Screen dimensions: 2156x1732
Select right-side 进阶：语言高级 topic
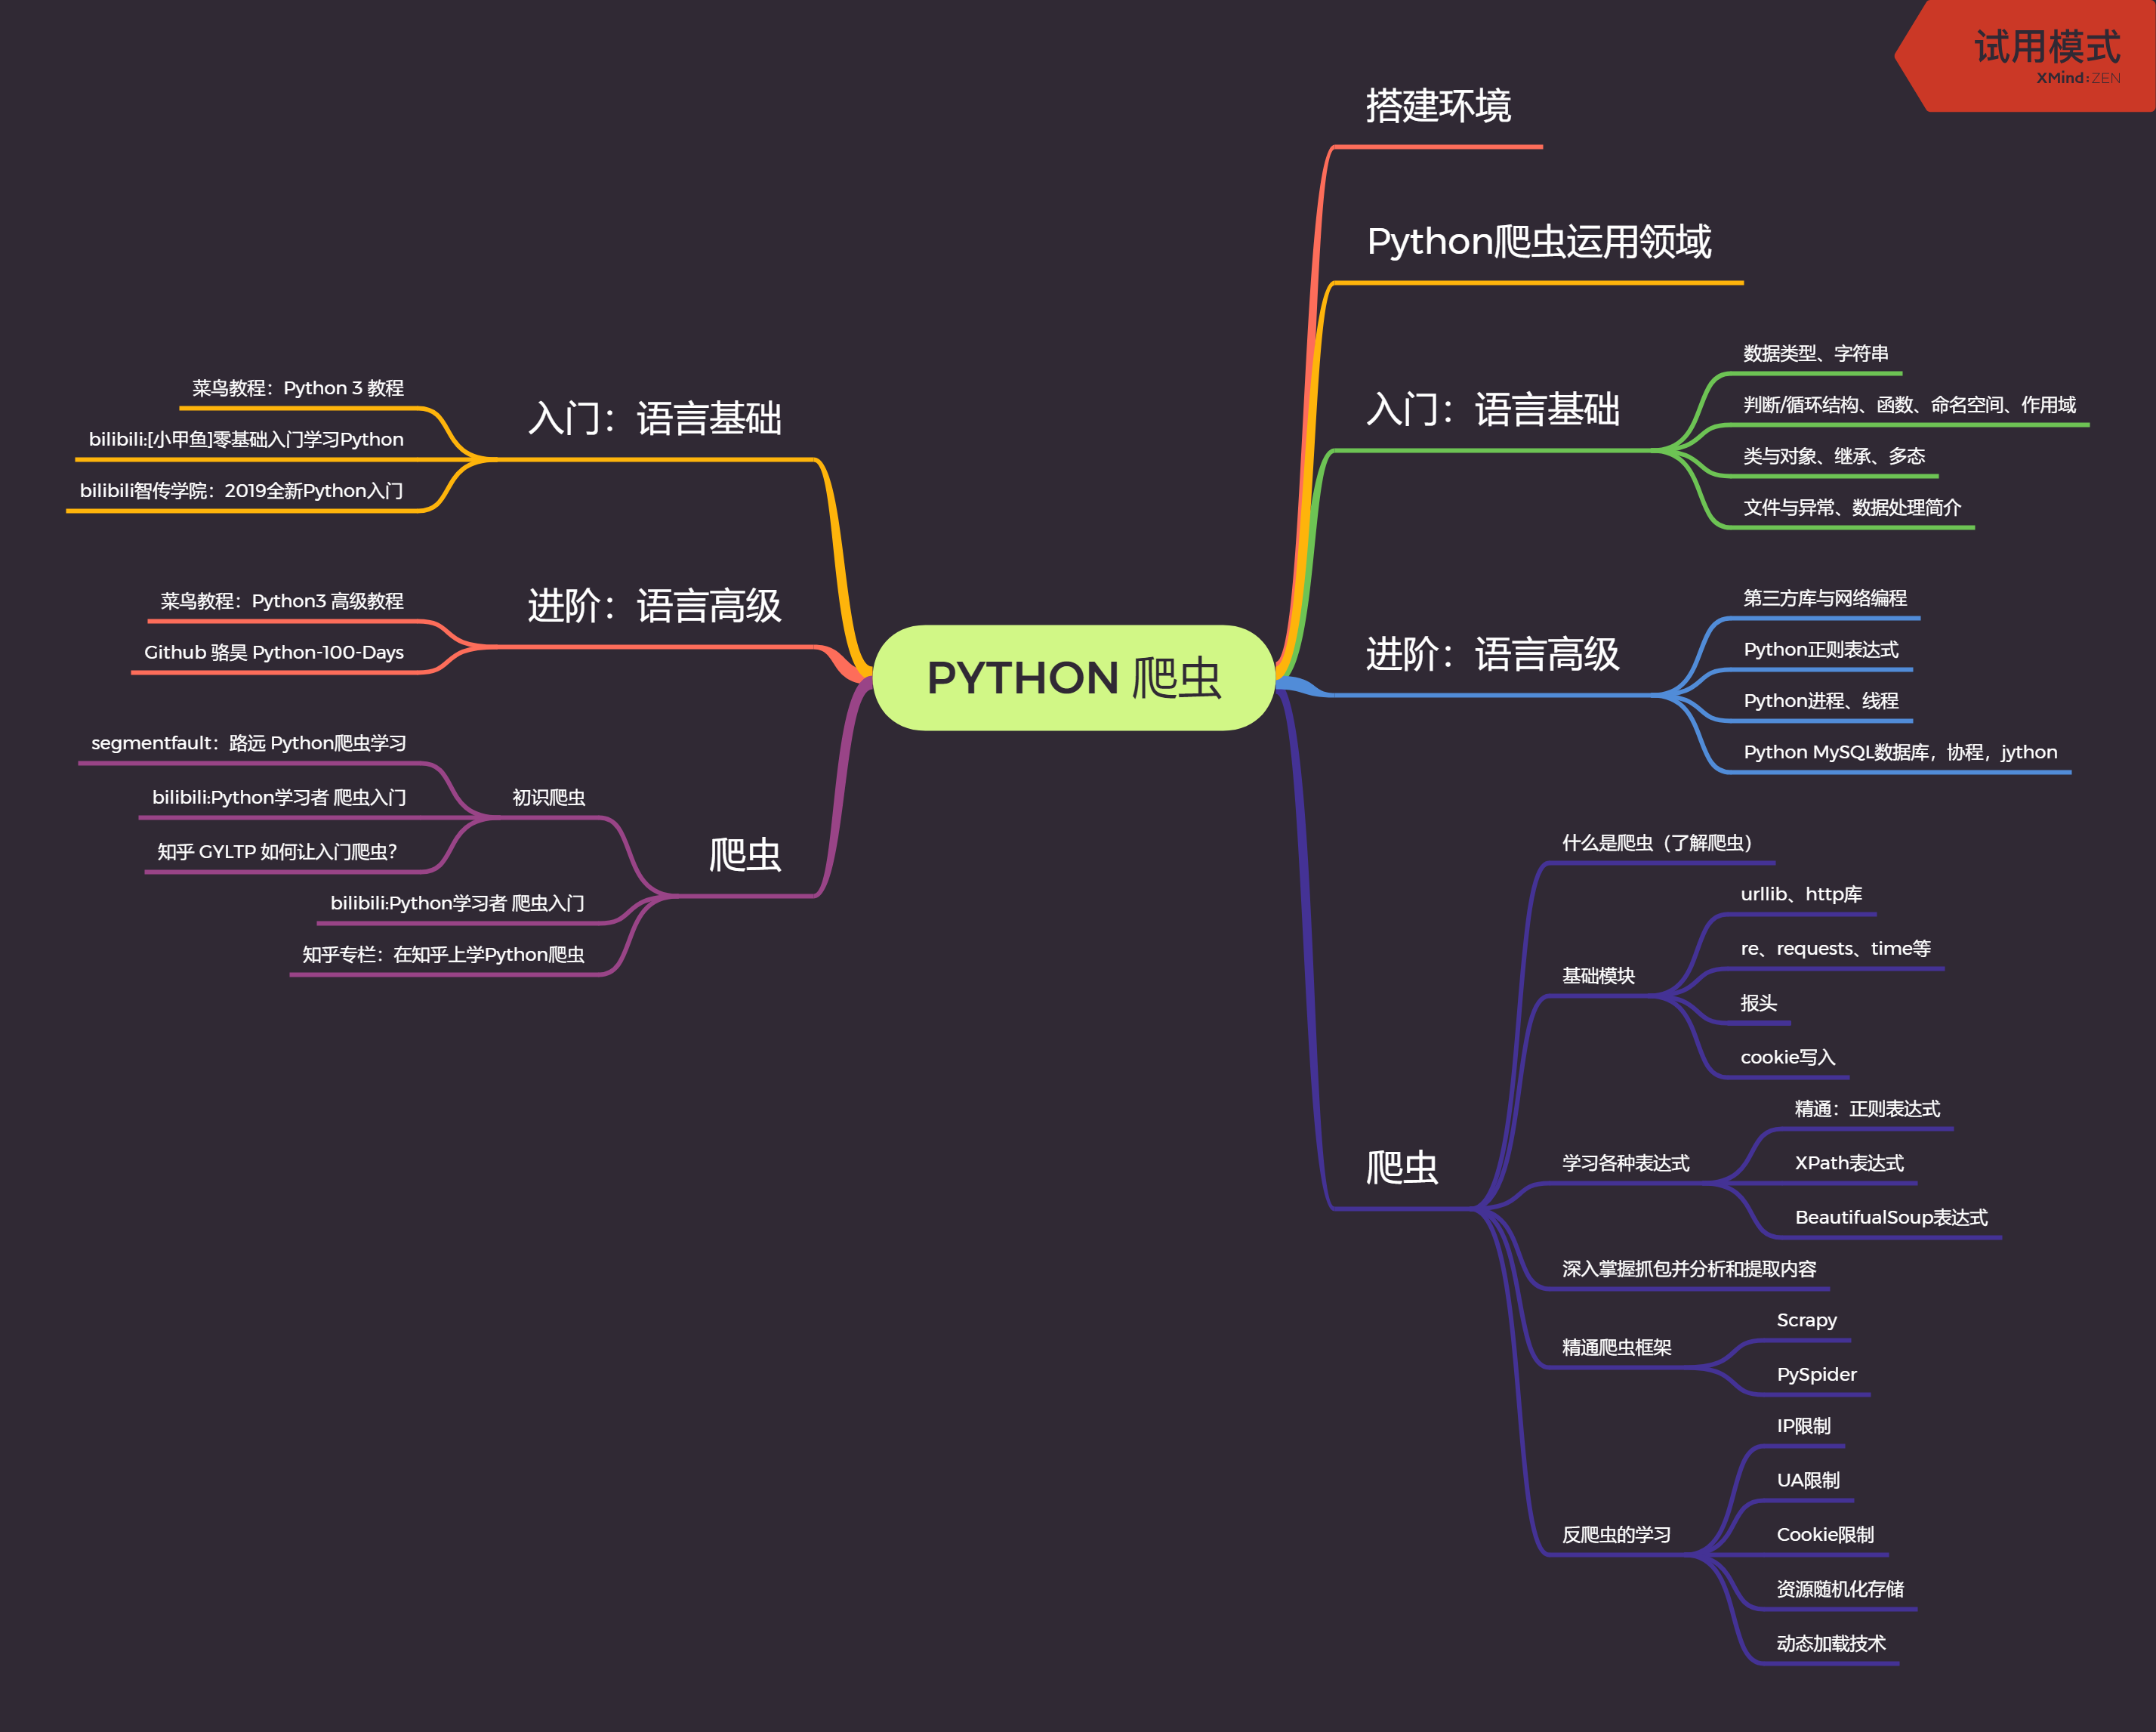pyautogui.click(x=1493, y=655)
